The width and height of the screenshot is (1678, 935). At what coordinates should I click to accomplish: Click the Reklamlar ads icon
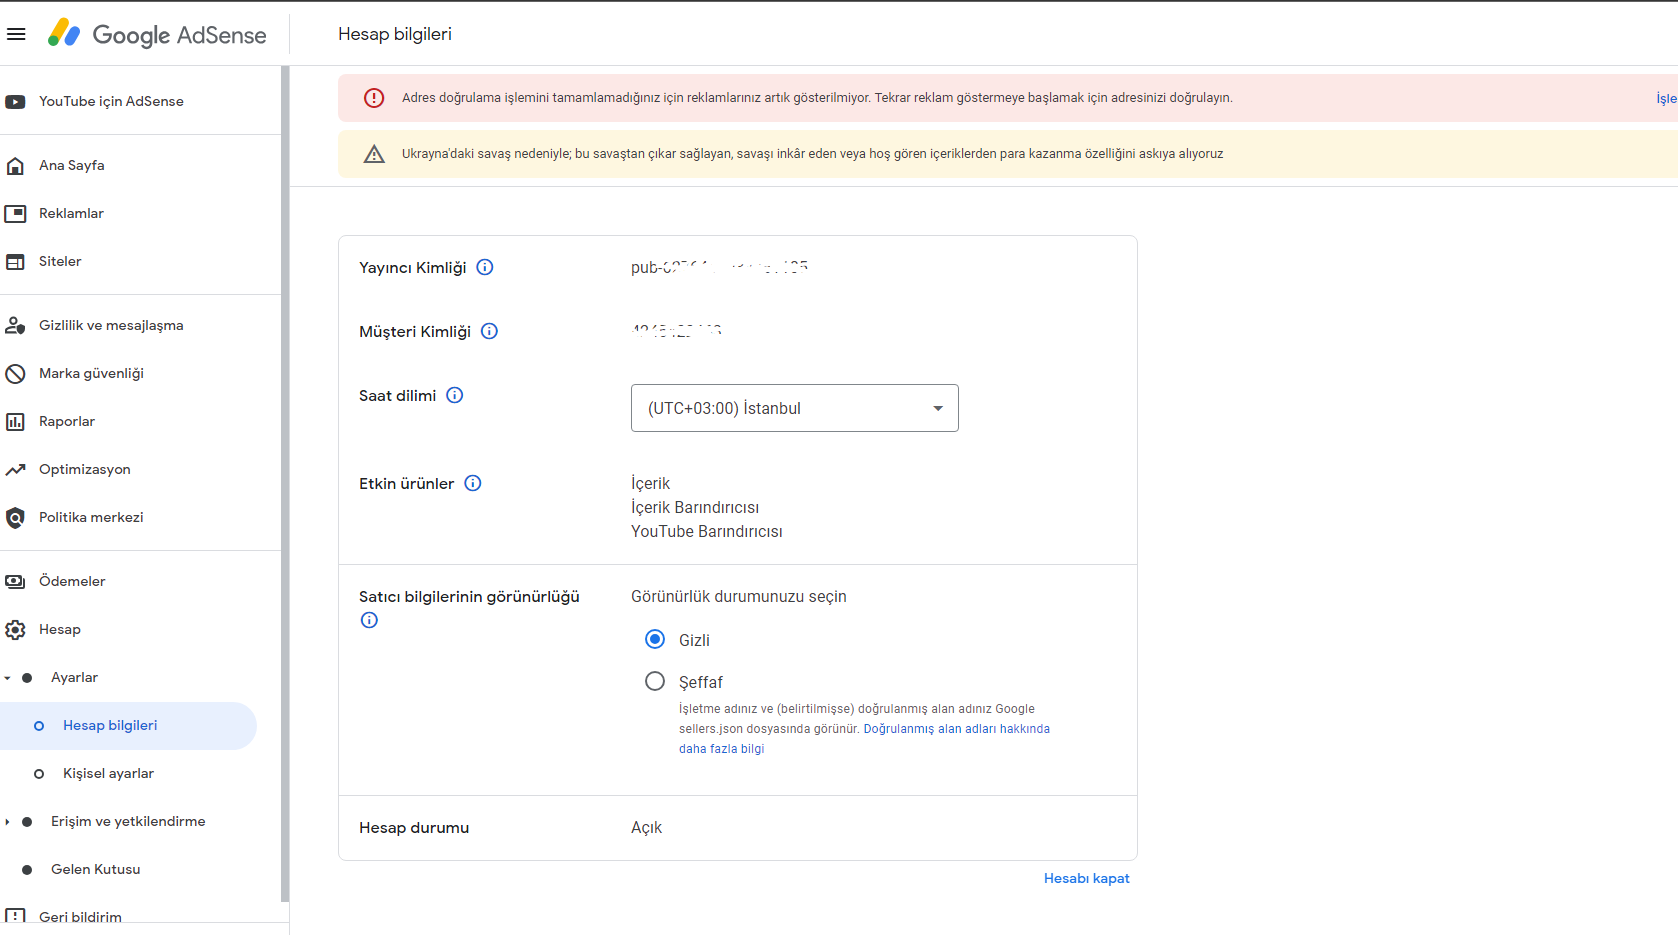[15, 214]
